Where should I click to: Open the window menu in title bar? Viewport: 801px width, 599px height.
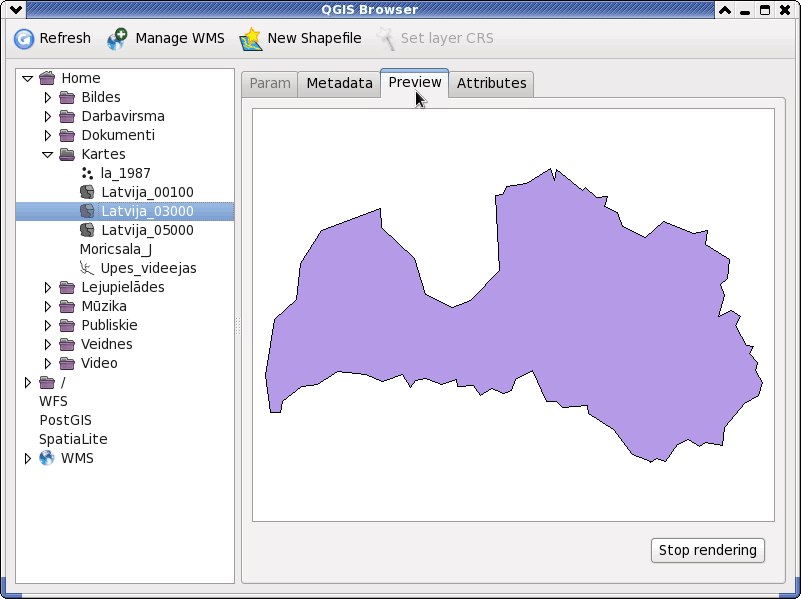click(15, 9)
